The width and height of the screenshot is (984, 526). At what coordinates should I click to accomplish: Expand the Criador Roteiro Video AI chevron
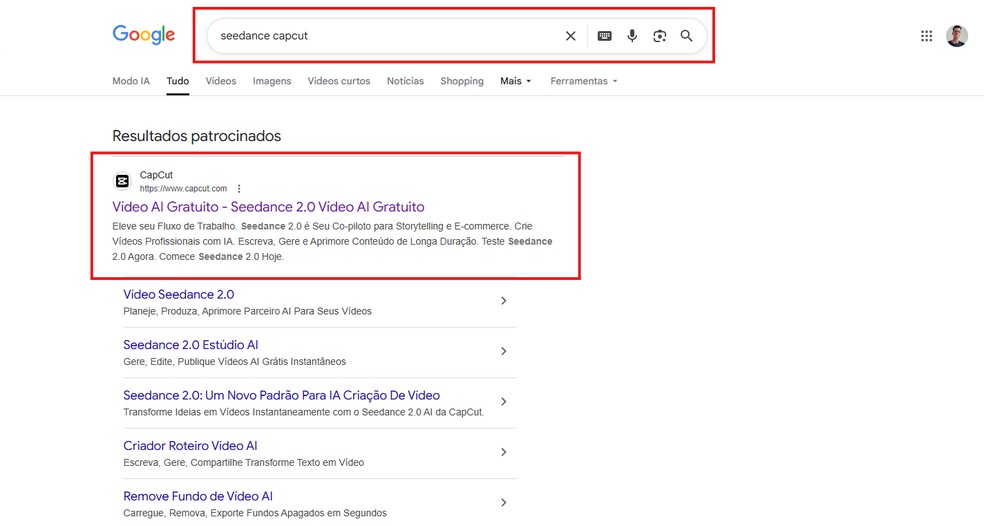pyautogui.click(x=503, y=452)
